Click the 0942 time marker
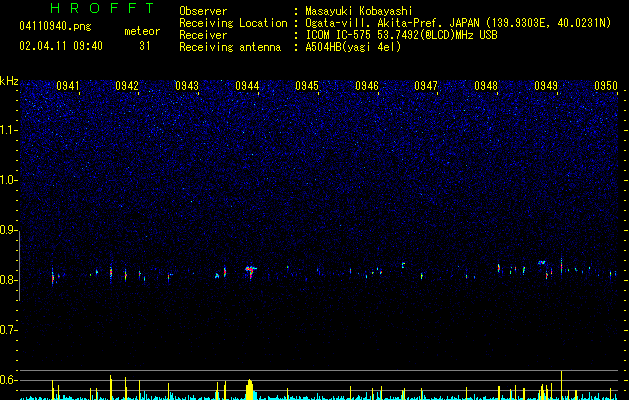The width and height of the screenshot is (629, 400). click(127, 86)
